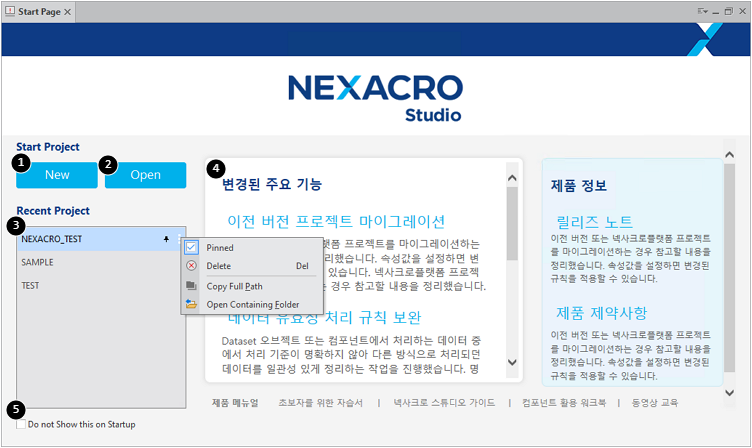Click the red Delete icon in context menu
Screen dimensions: 752x448
click(191, 266)
